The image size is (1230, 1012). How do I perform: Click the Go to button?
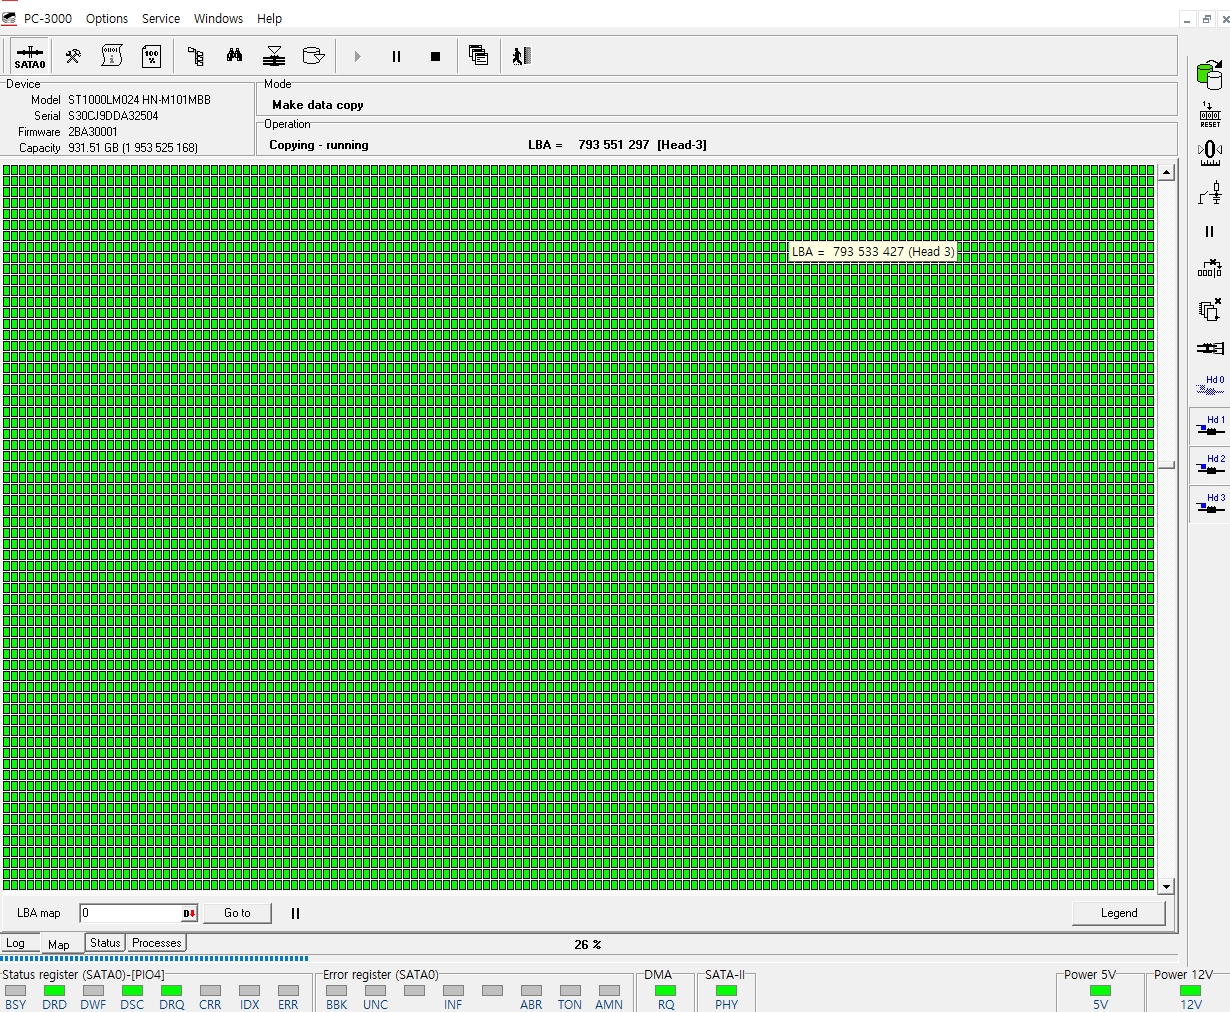pos(237,913)
